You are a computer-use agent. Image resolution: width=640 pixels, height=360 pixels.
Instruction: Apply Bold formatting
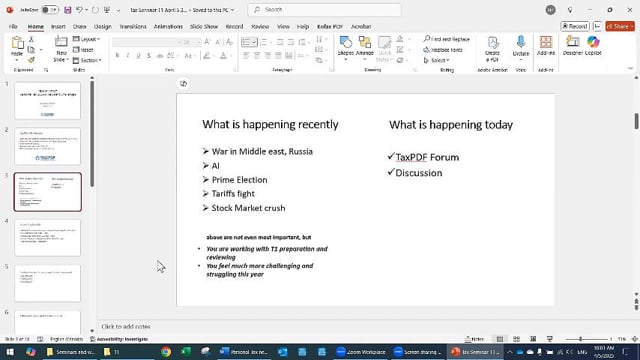click(x=117, y=56)
